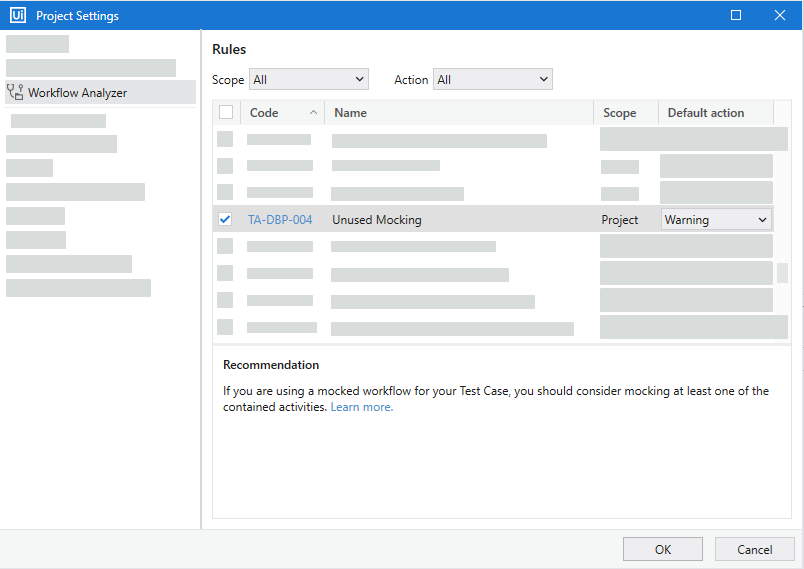Close the Project Settings dialog
The height and width of the screenshot is (569, 804).
click(x=780, y=15)
